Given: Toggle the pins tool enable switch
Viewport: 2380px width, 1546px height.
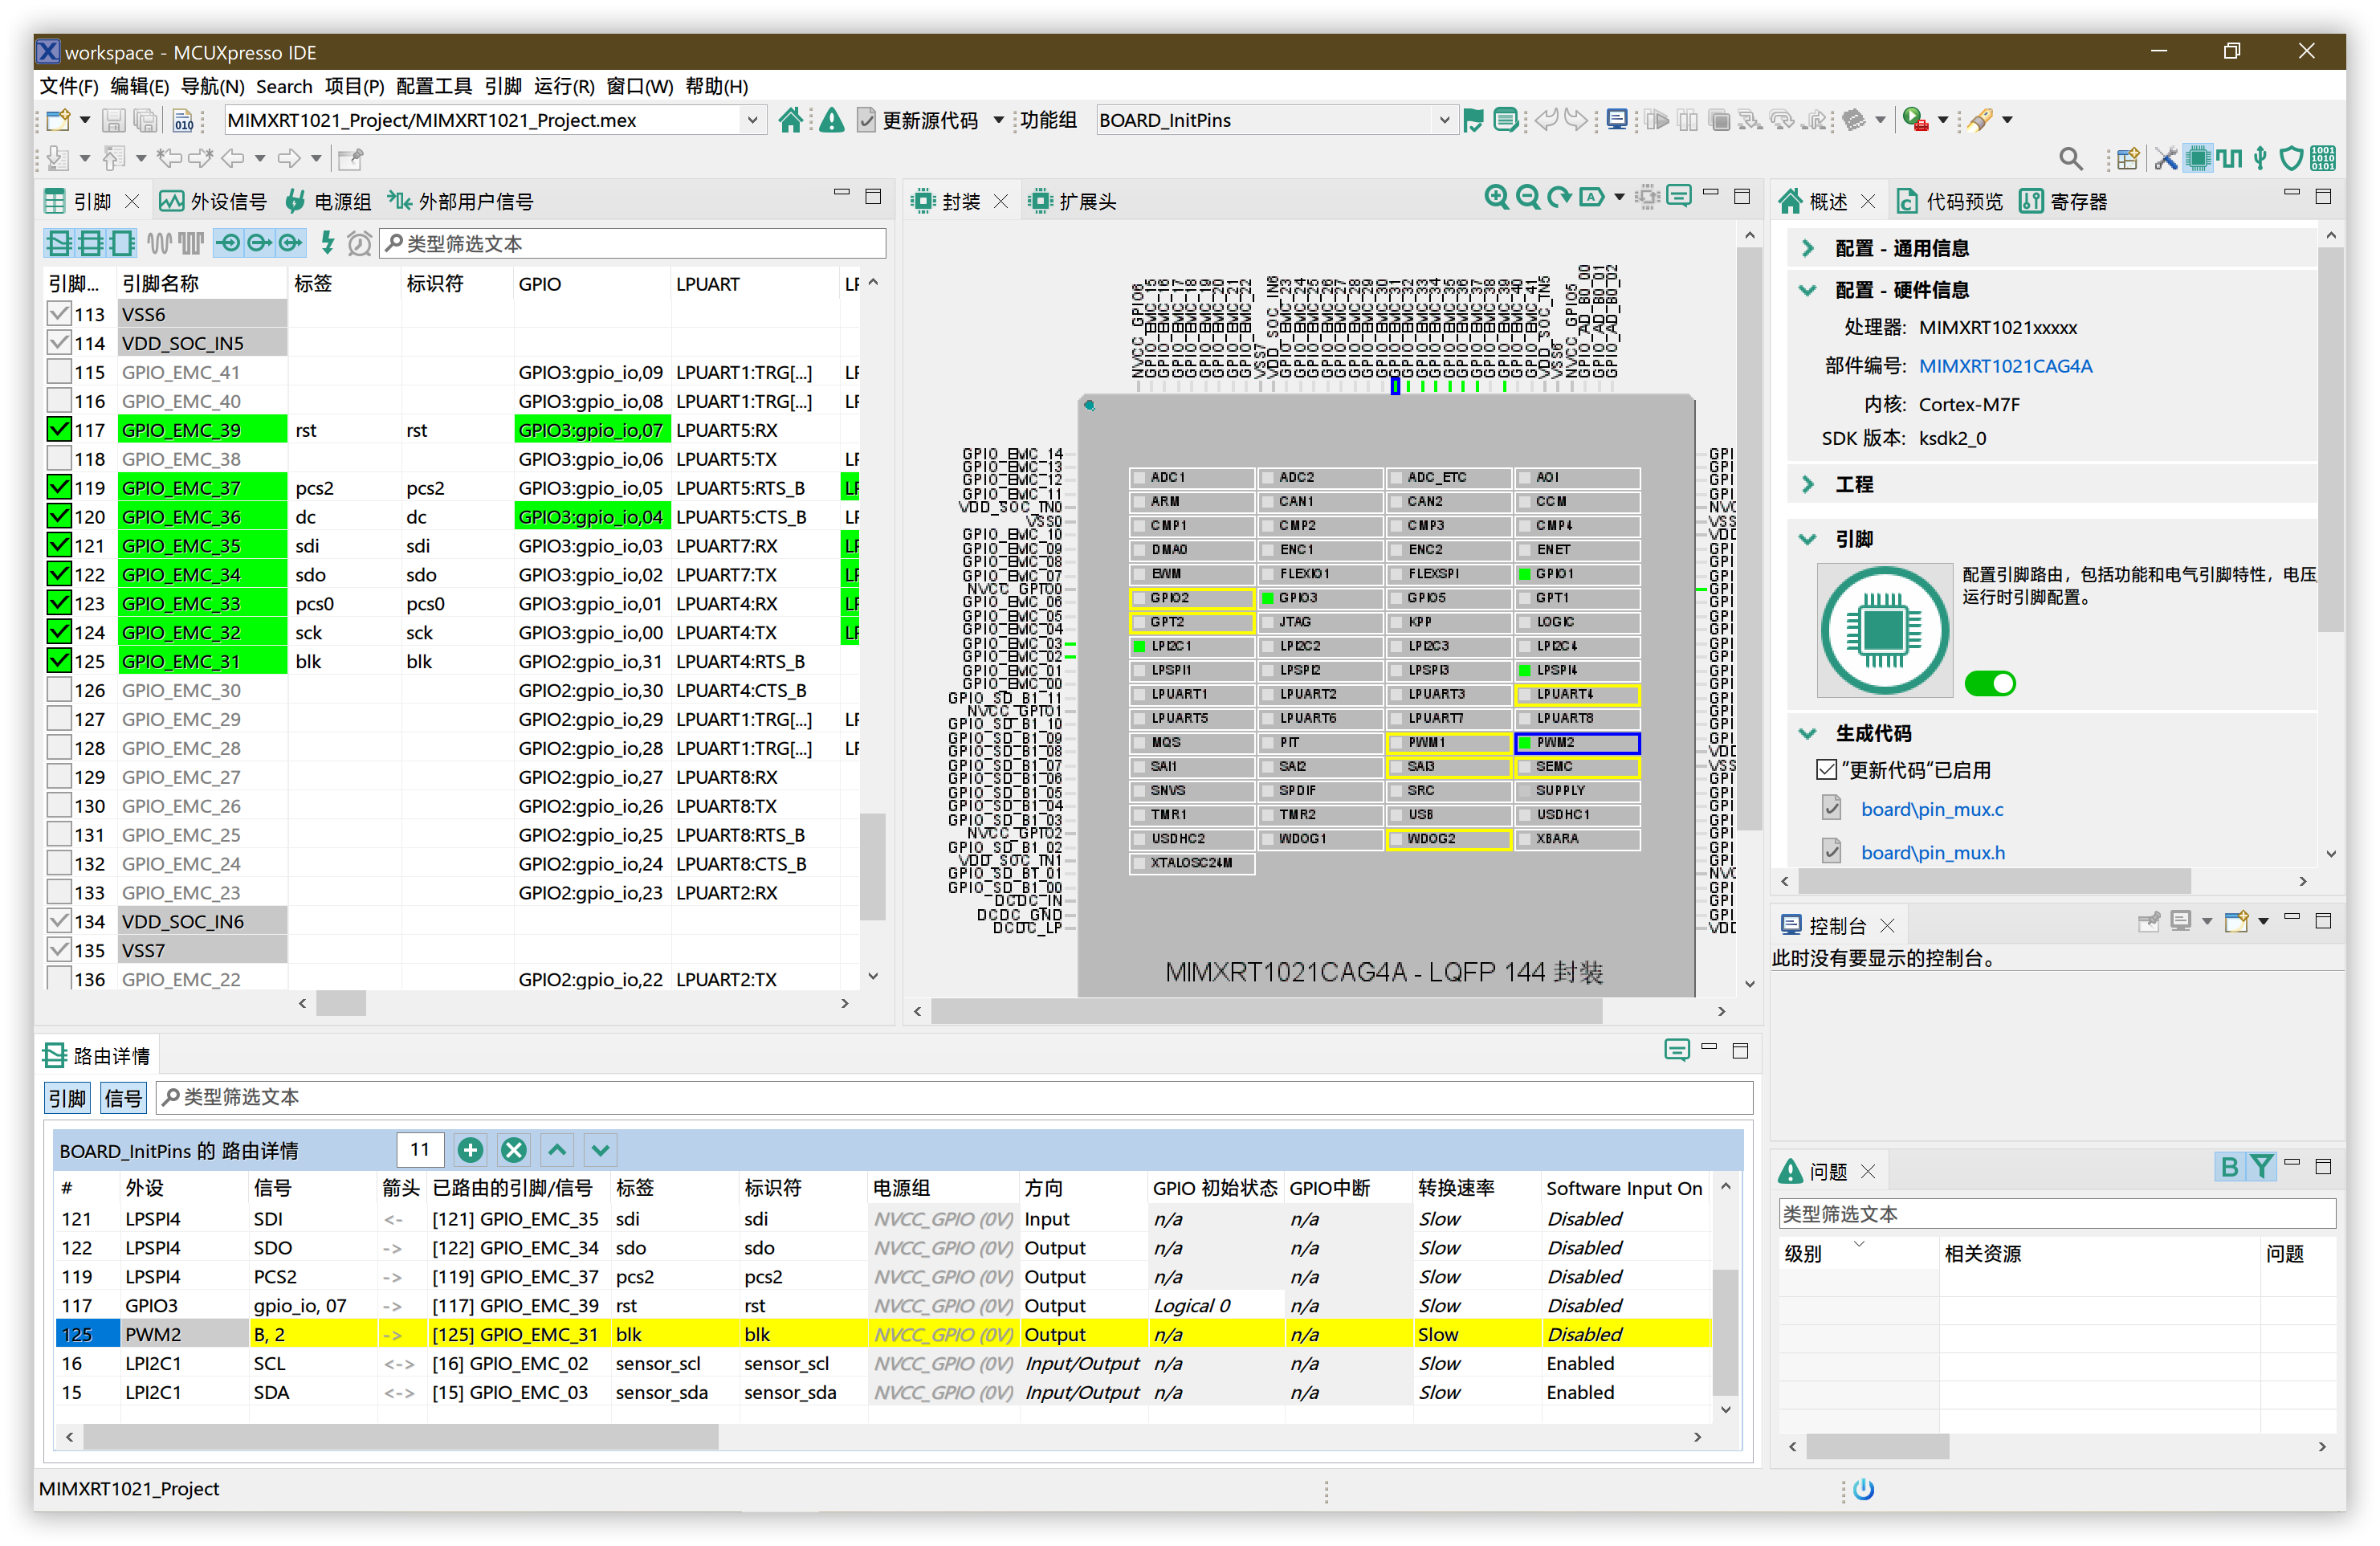Looking at the screenshot, I should pyautogui.click(x=1990, y=683).
